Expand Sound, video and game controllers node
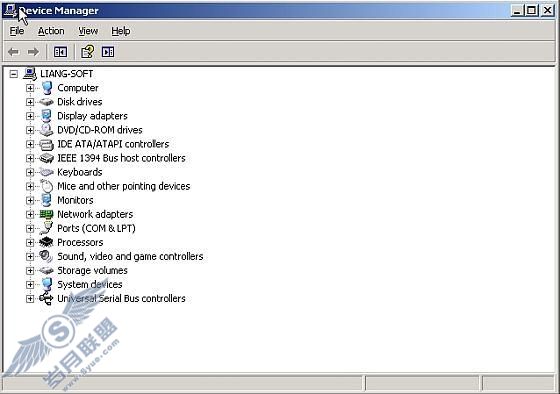 click(30, 256)
